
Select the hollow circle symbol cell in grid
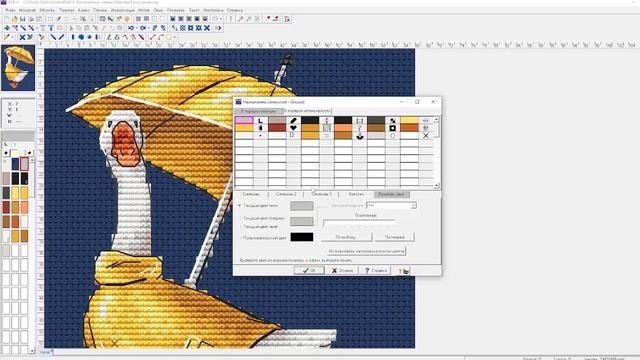click(x=392, y=136)
